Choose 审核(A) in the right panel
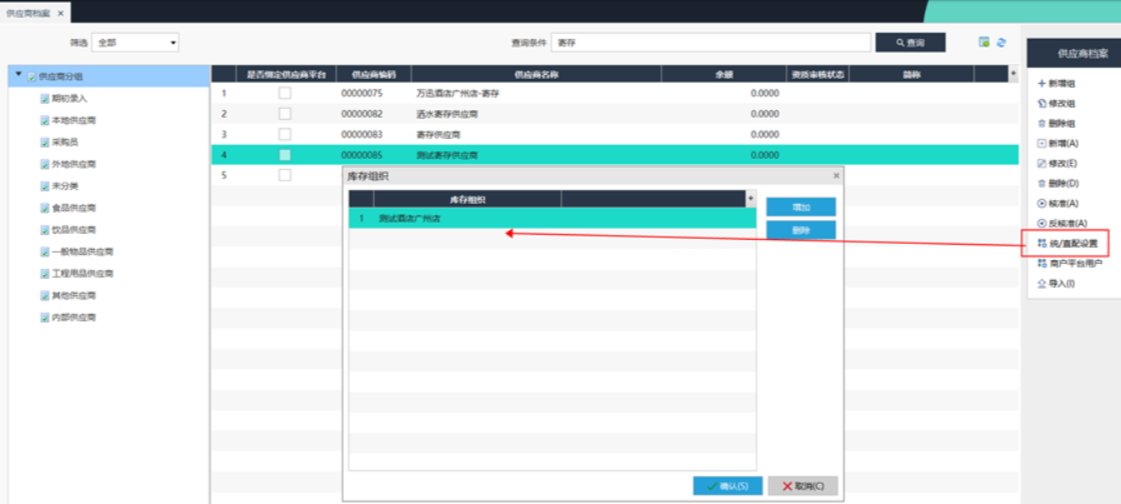Viewport: 1121px width, 504px height. point(1062,204)
